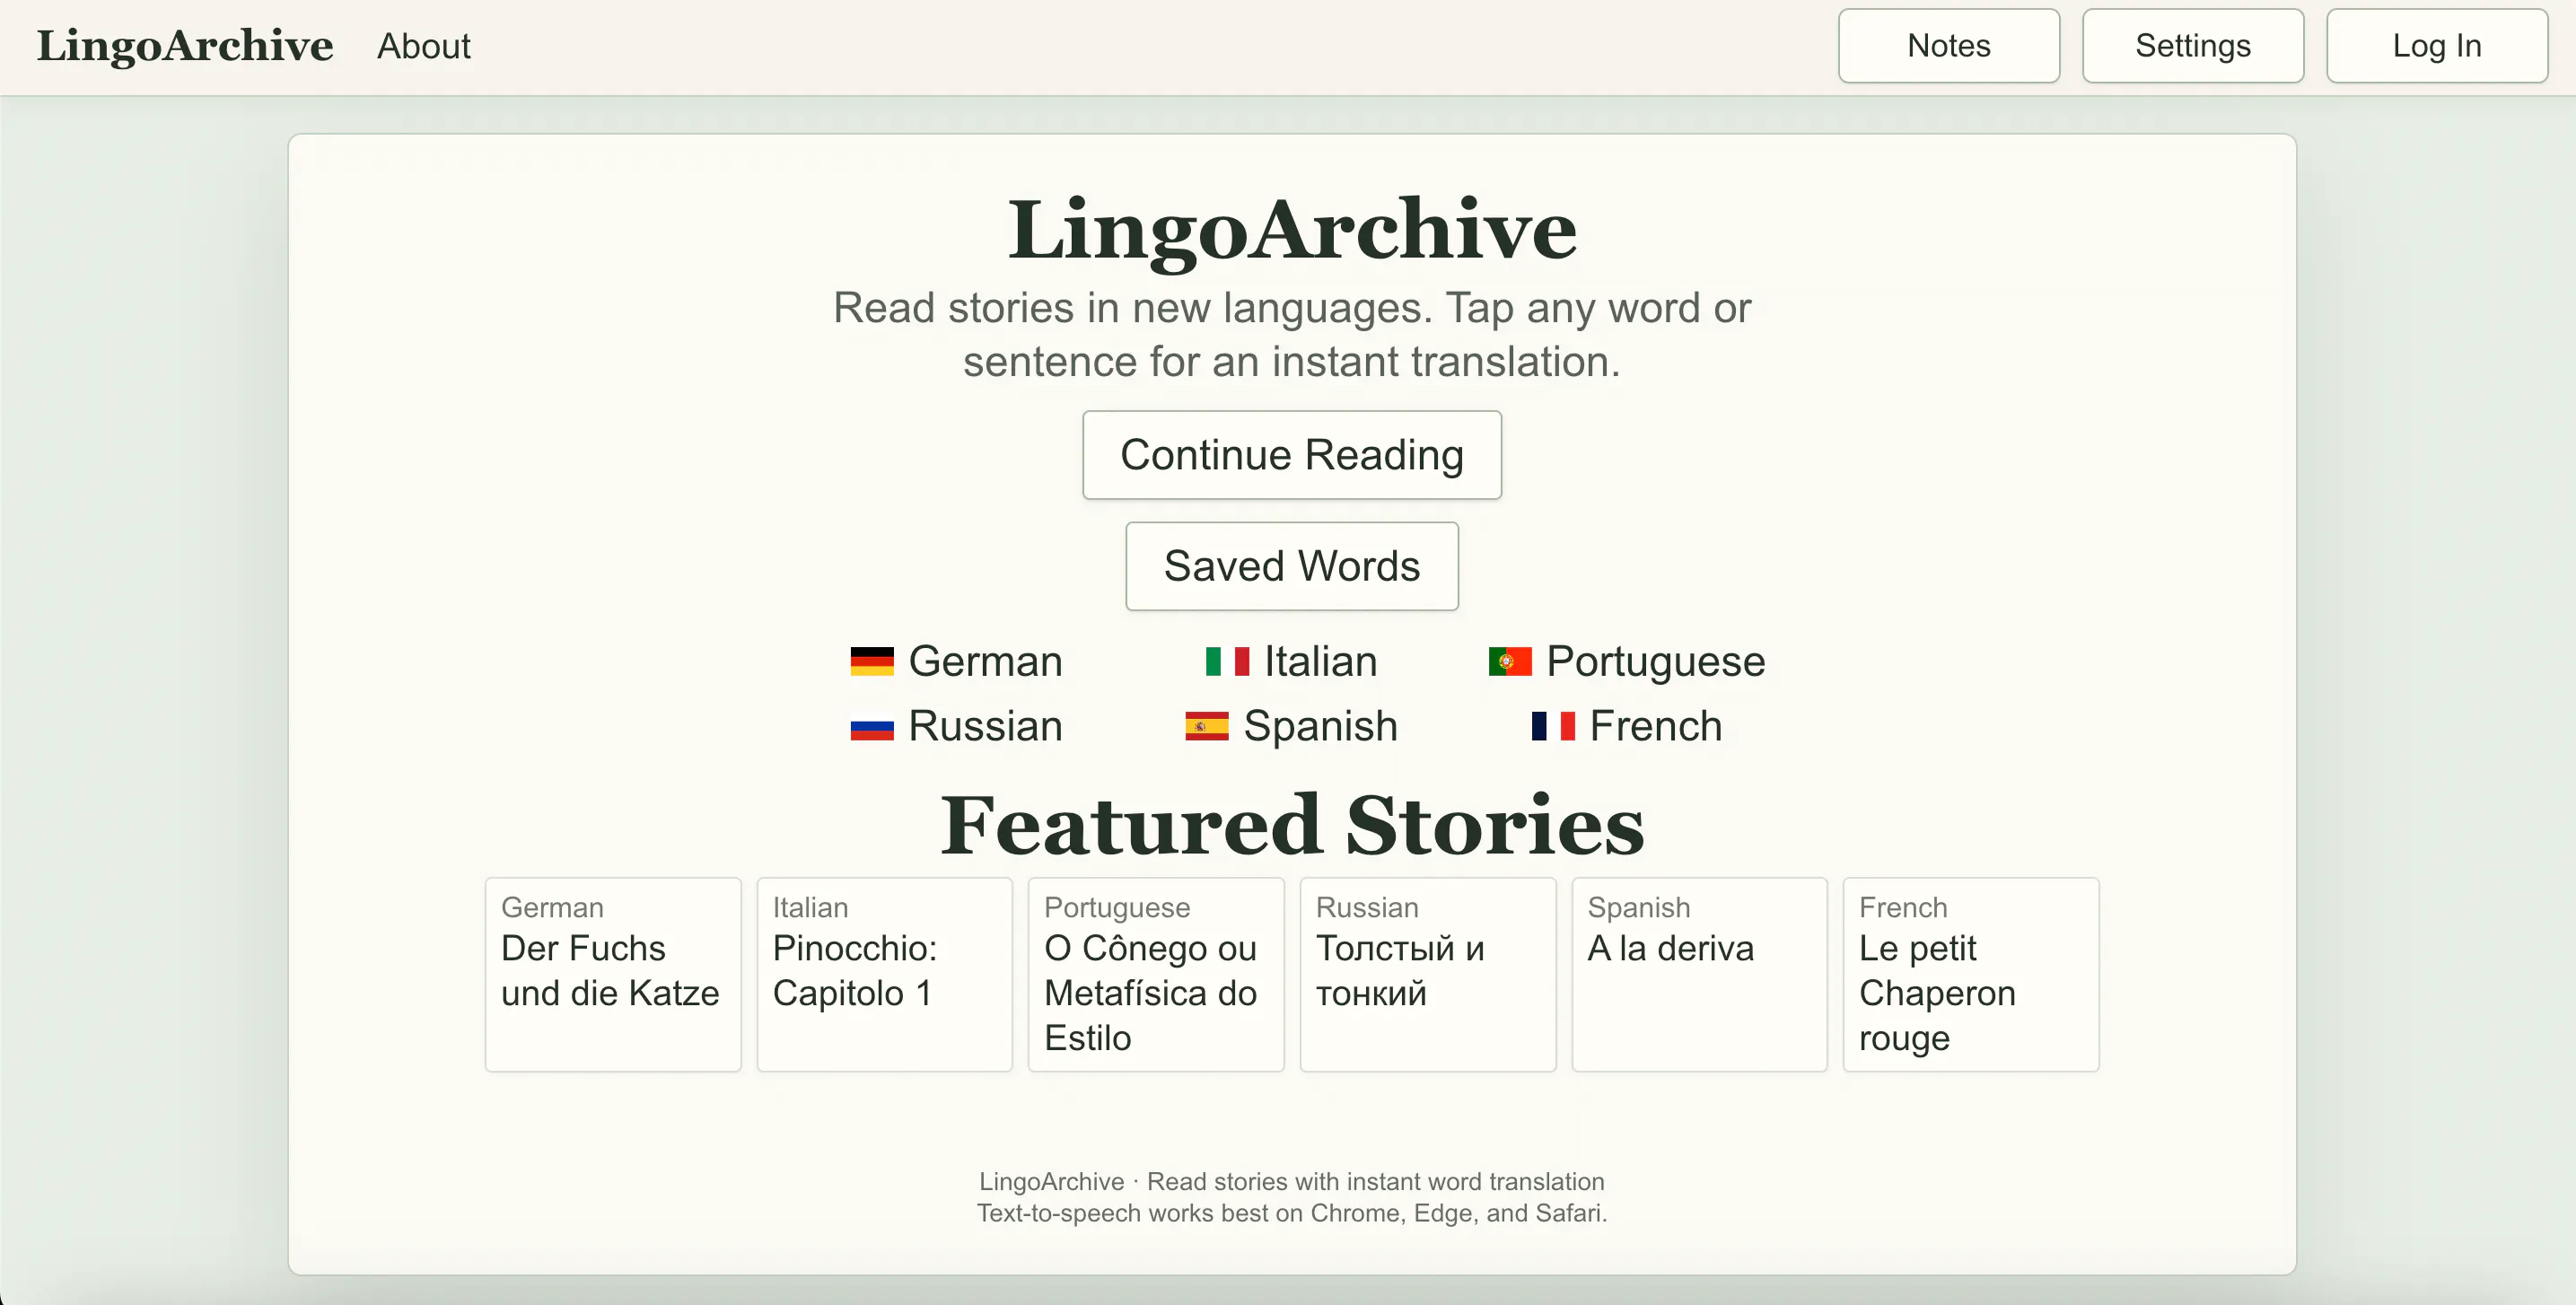
Task: Click the Portuguese flag icon
Action: pyautogui.click(x=1510, y=662)
